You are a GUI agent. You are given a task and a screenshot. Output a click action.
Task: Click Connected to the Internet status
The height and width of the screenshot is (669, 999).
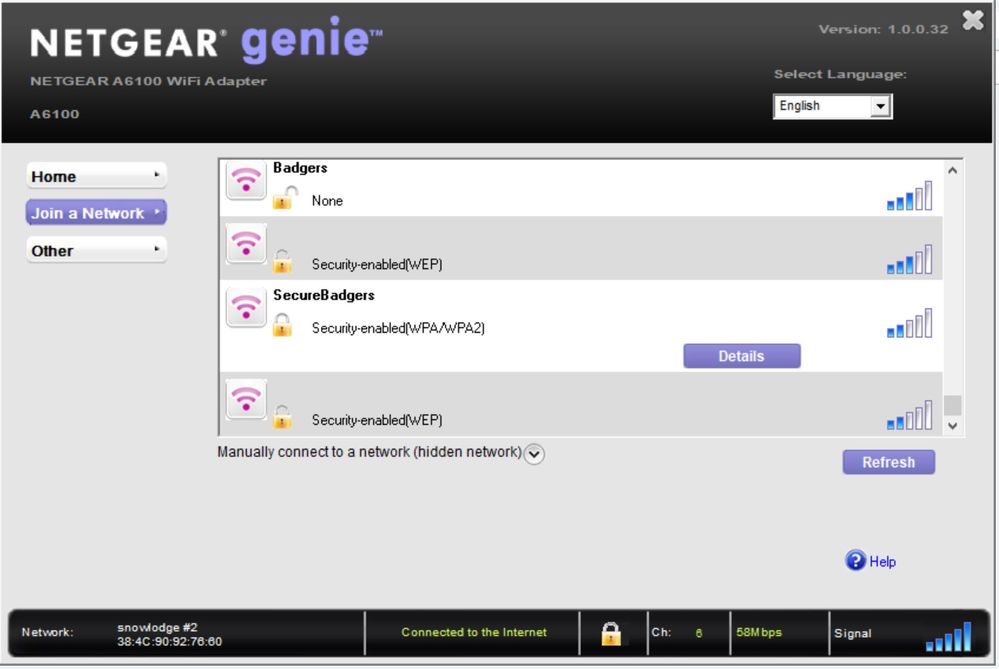pos(474,632)
